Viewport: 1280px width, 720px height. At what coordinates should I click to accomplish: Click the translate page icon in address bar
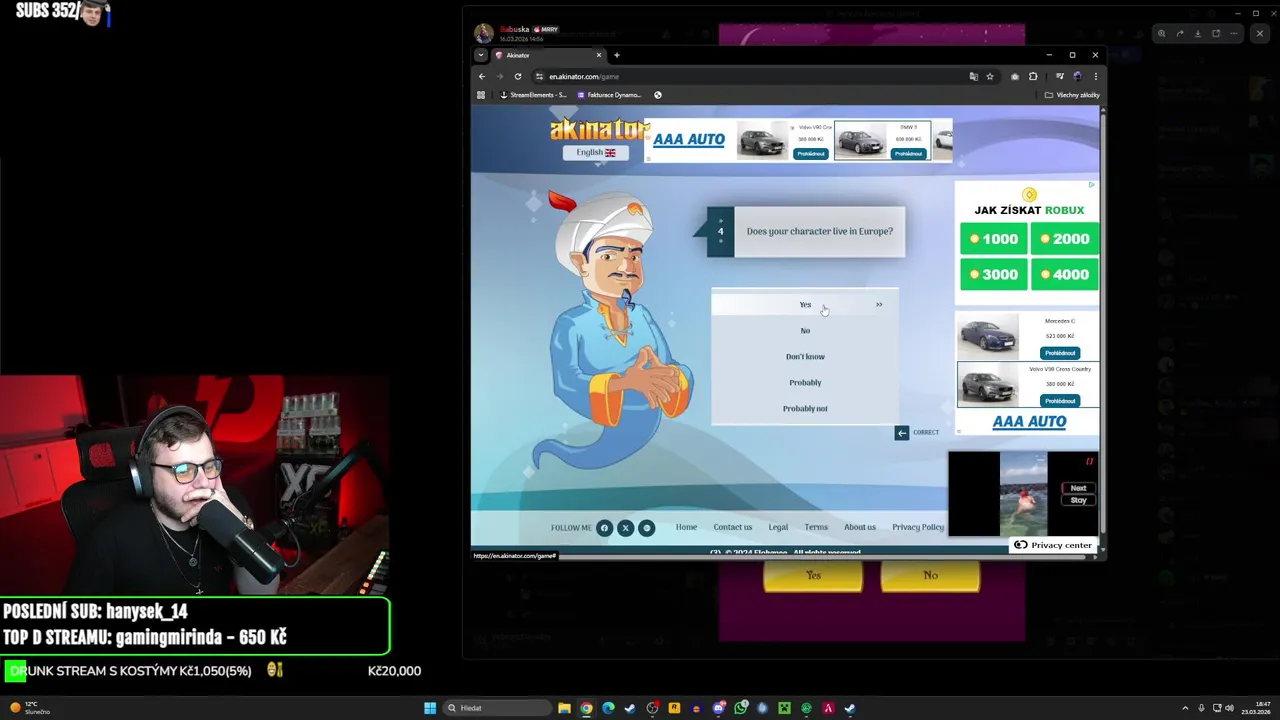(x=973, y=76)
